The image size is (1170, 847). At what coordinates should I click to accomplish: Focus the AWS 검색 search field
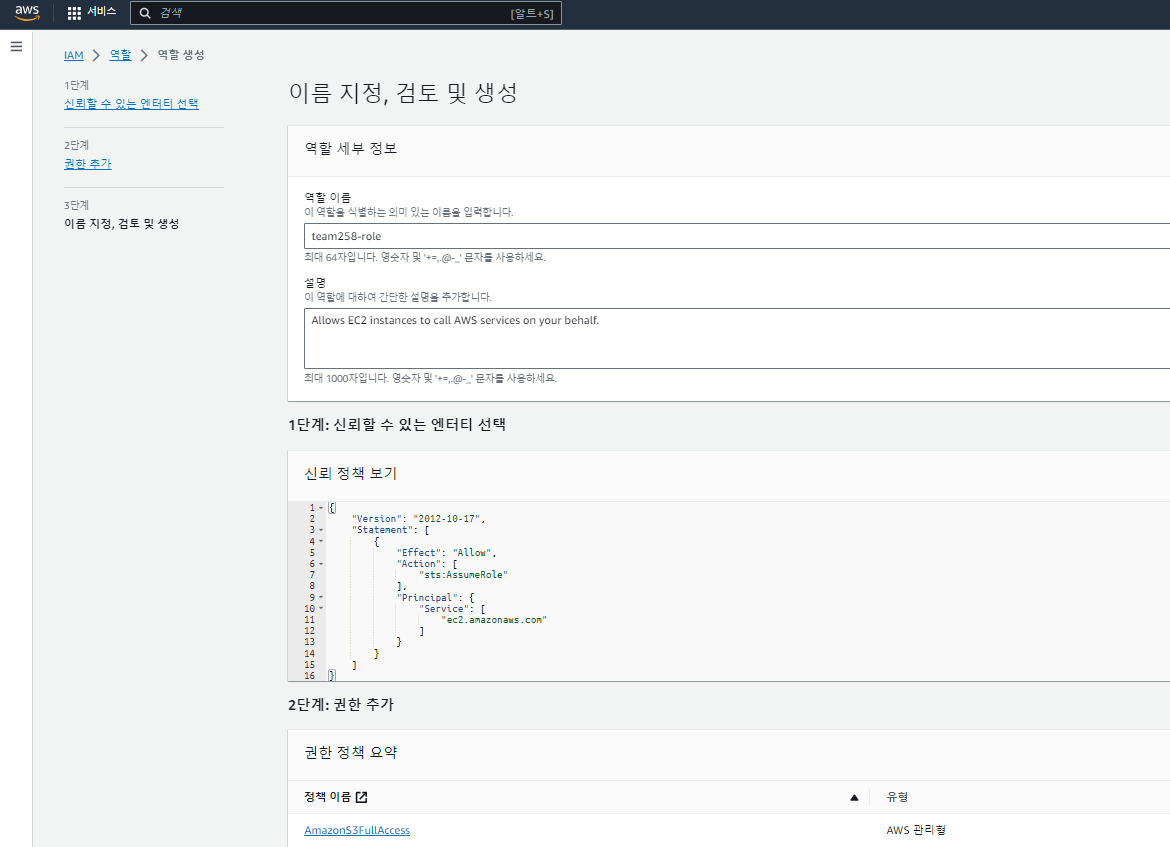tap(345, 13)
